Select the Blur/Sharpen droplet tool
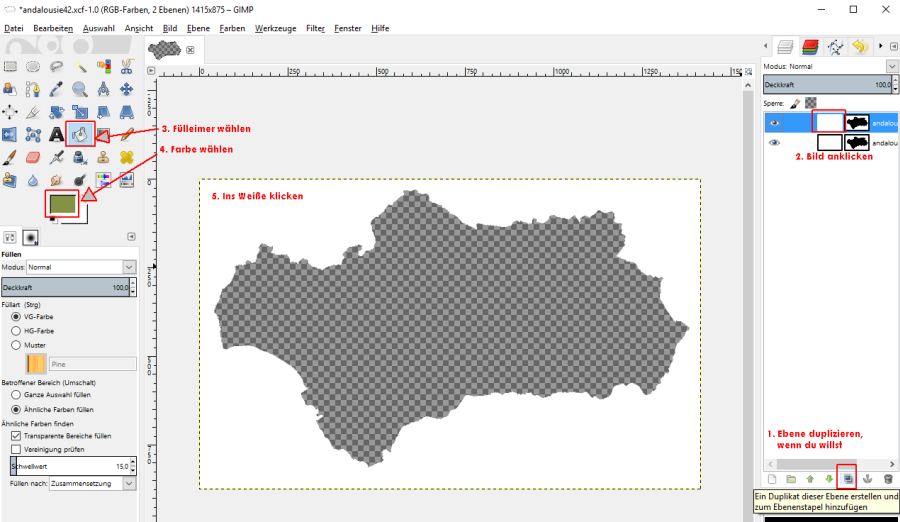This screenshot has height=522, width=900. click(33, 180)
